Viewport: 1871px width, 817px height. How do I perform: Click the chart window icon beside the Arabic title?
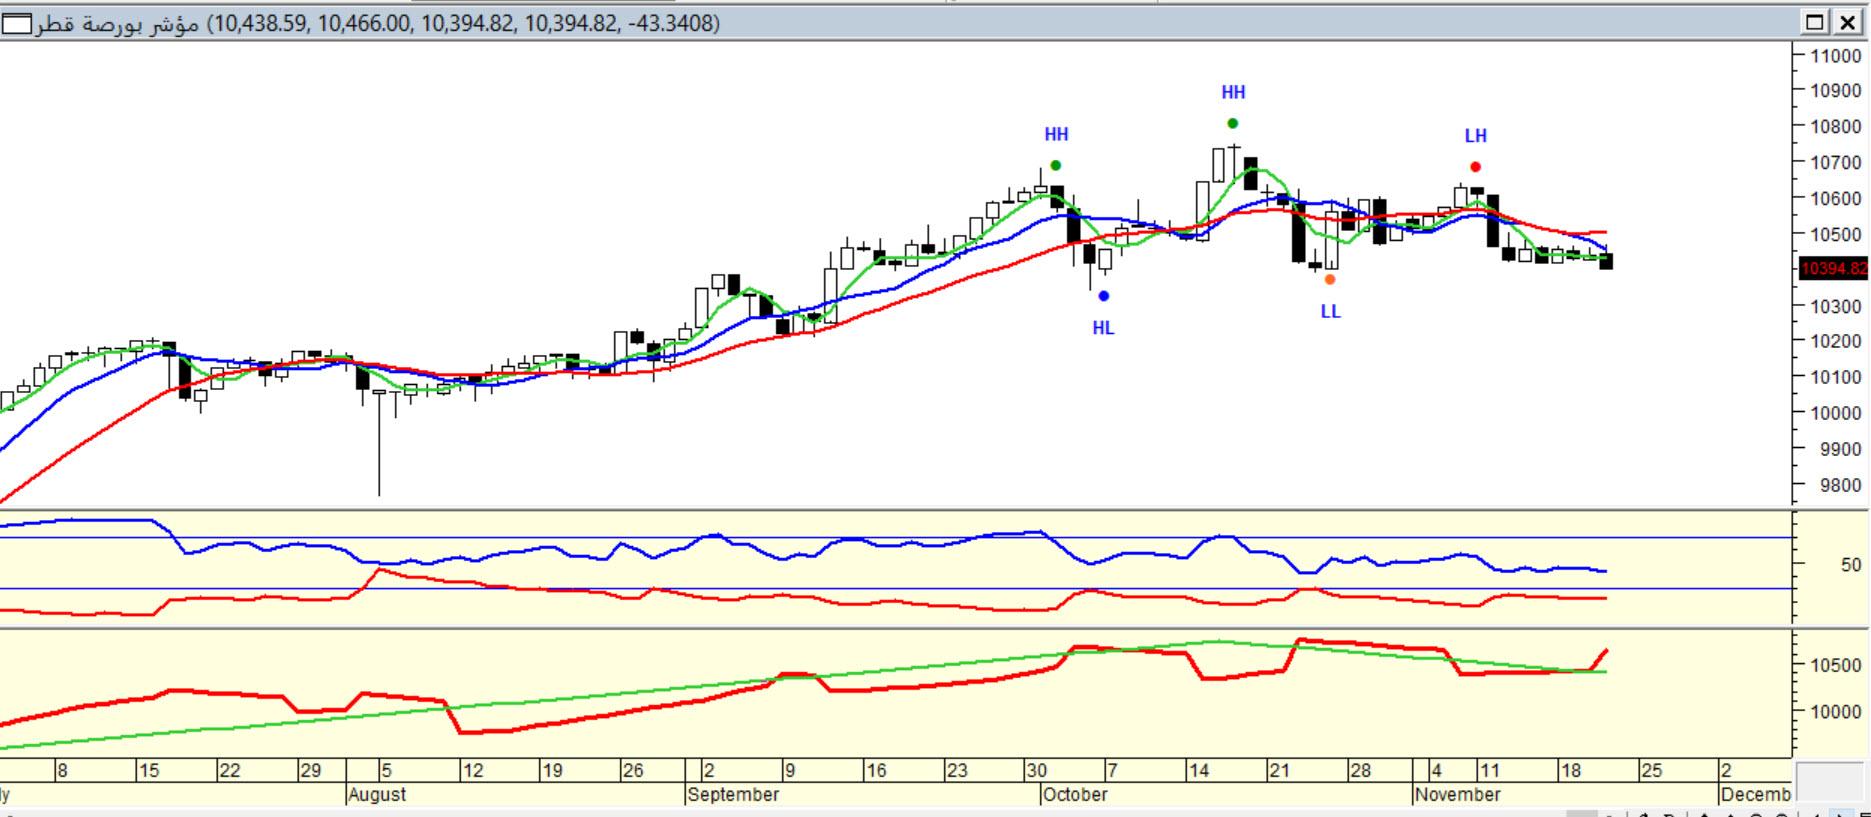17,23
